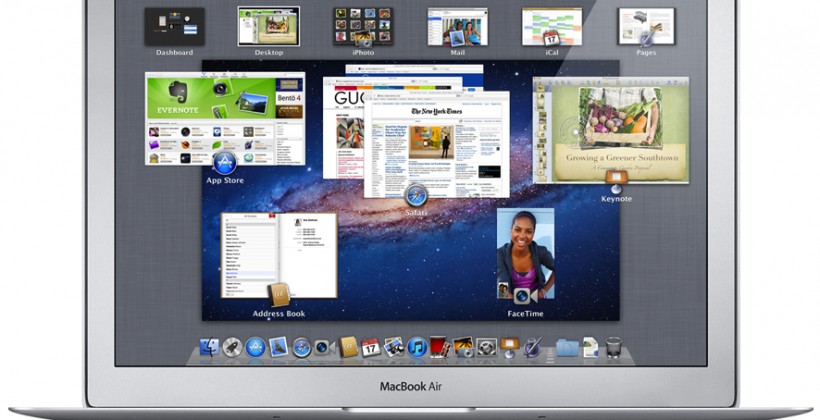Switch to the Pages space
This screenshot has height=420, width=820.
646,26
